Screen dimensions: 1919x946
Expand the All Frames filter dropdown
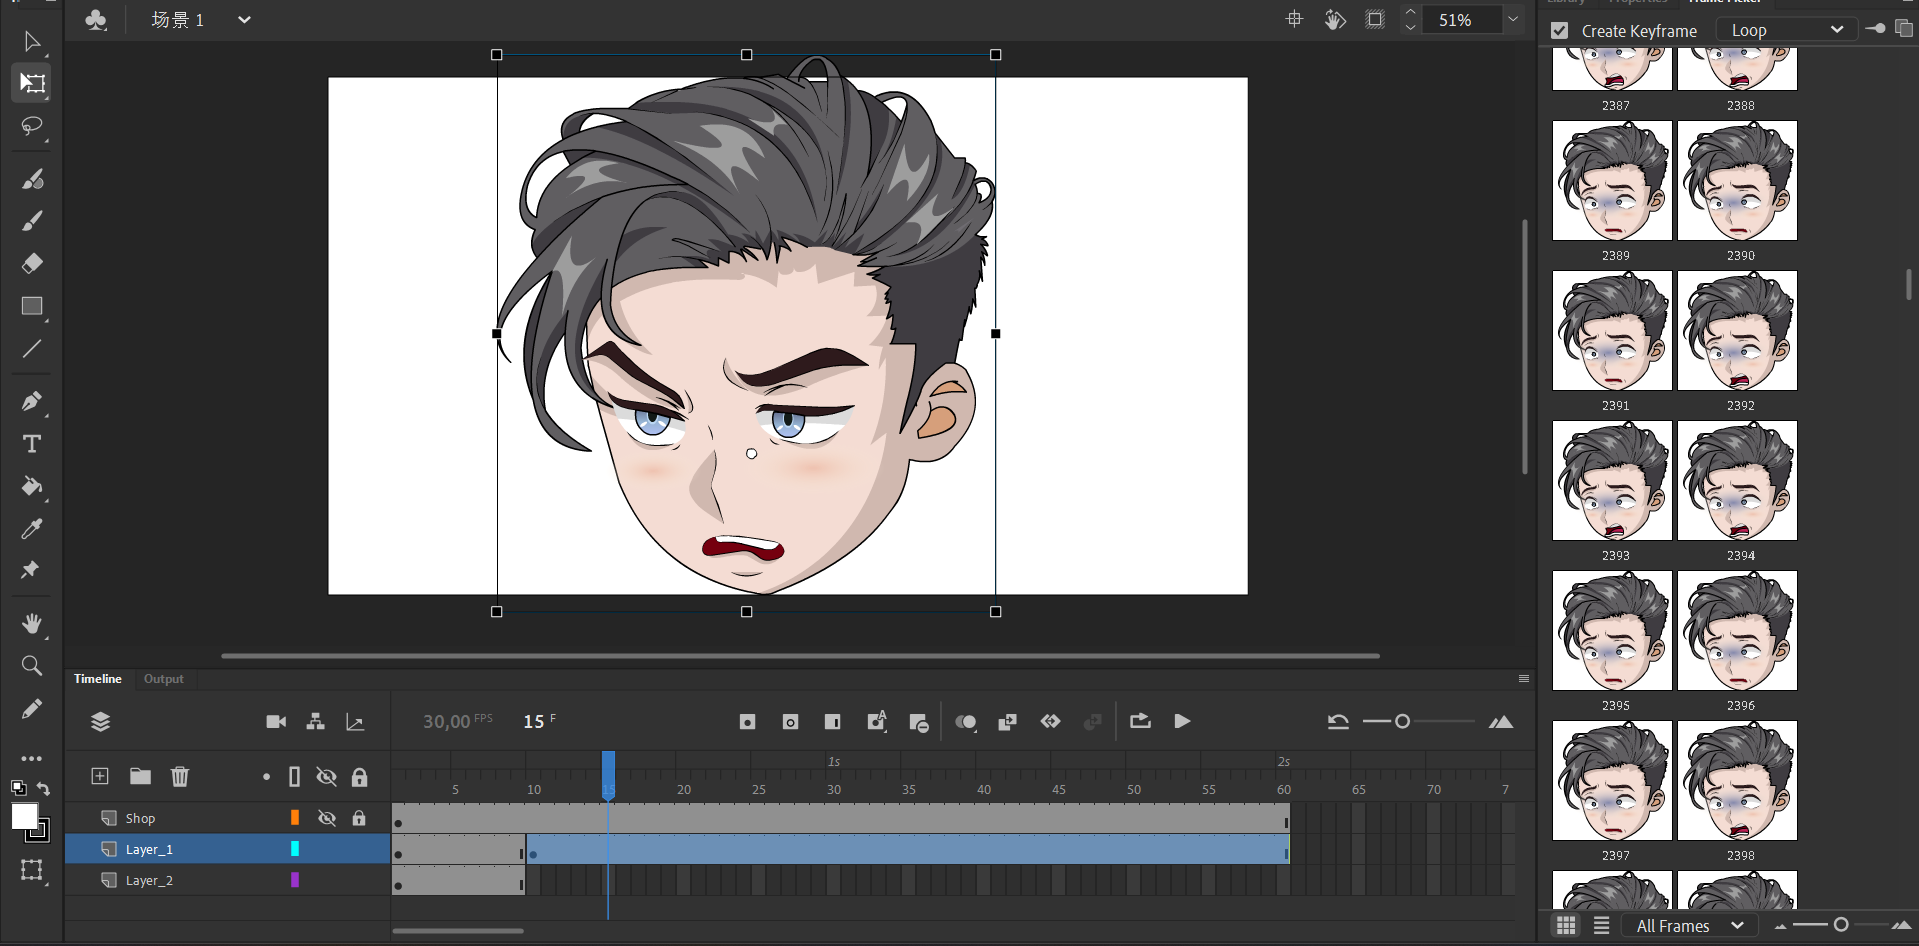(1689, 926)
